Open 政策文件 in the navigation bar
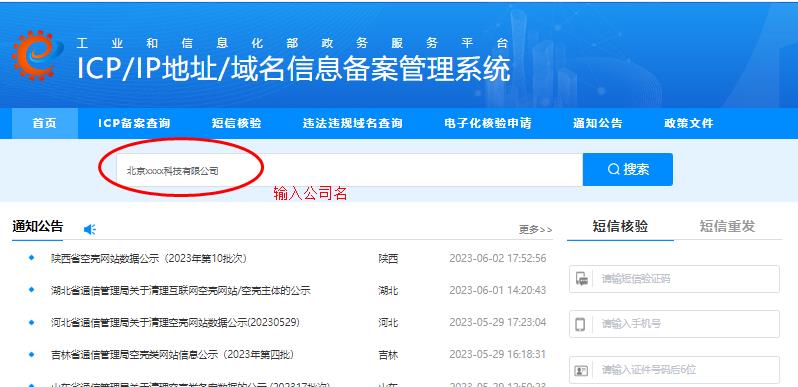This screenshot has width=798, height=387. click(689, 123)
